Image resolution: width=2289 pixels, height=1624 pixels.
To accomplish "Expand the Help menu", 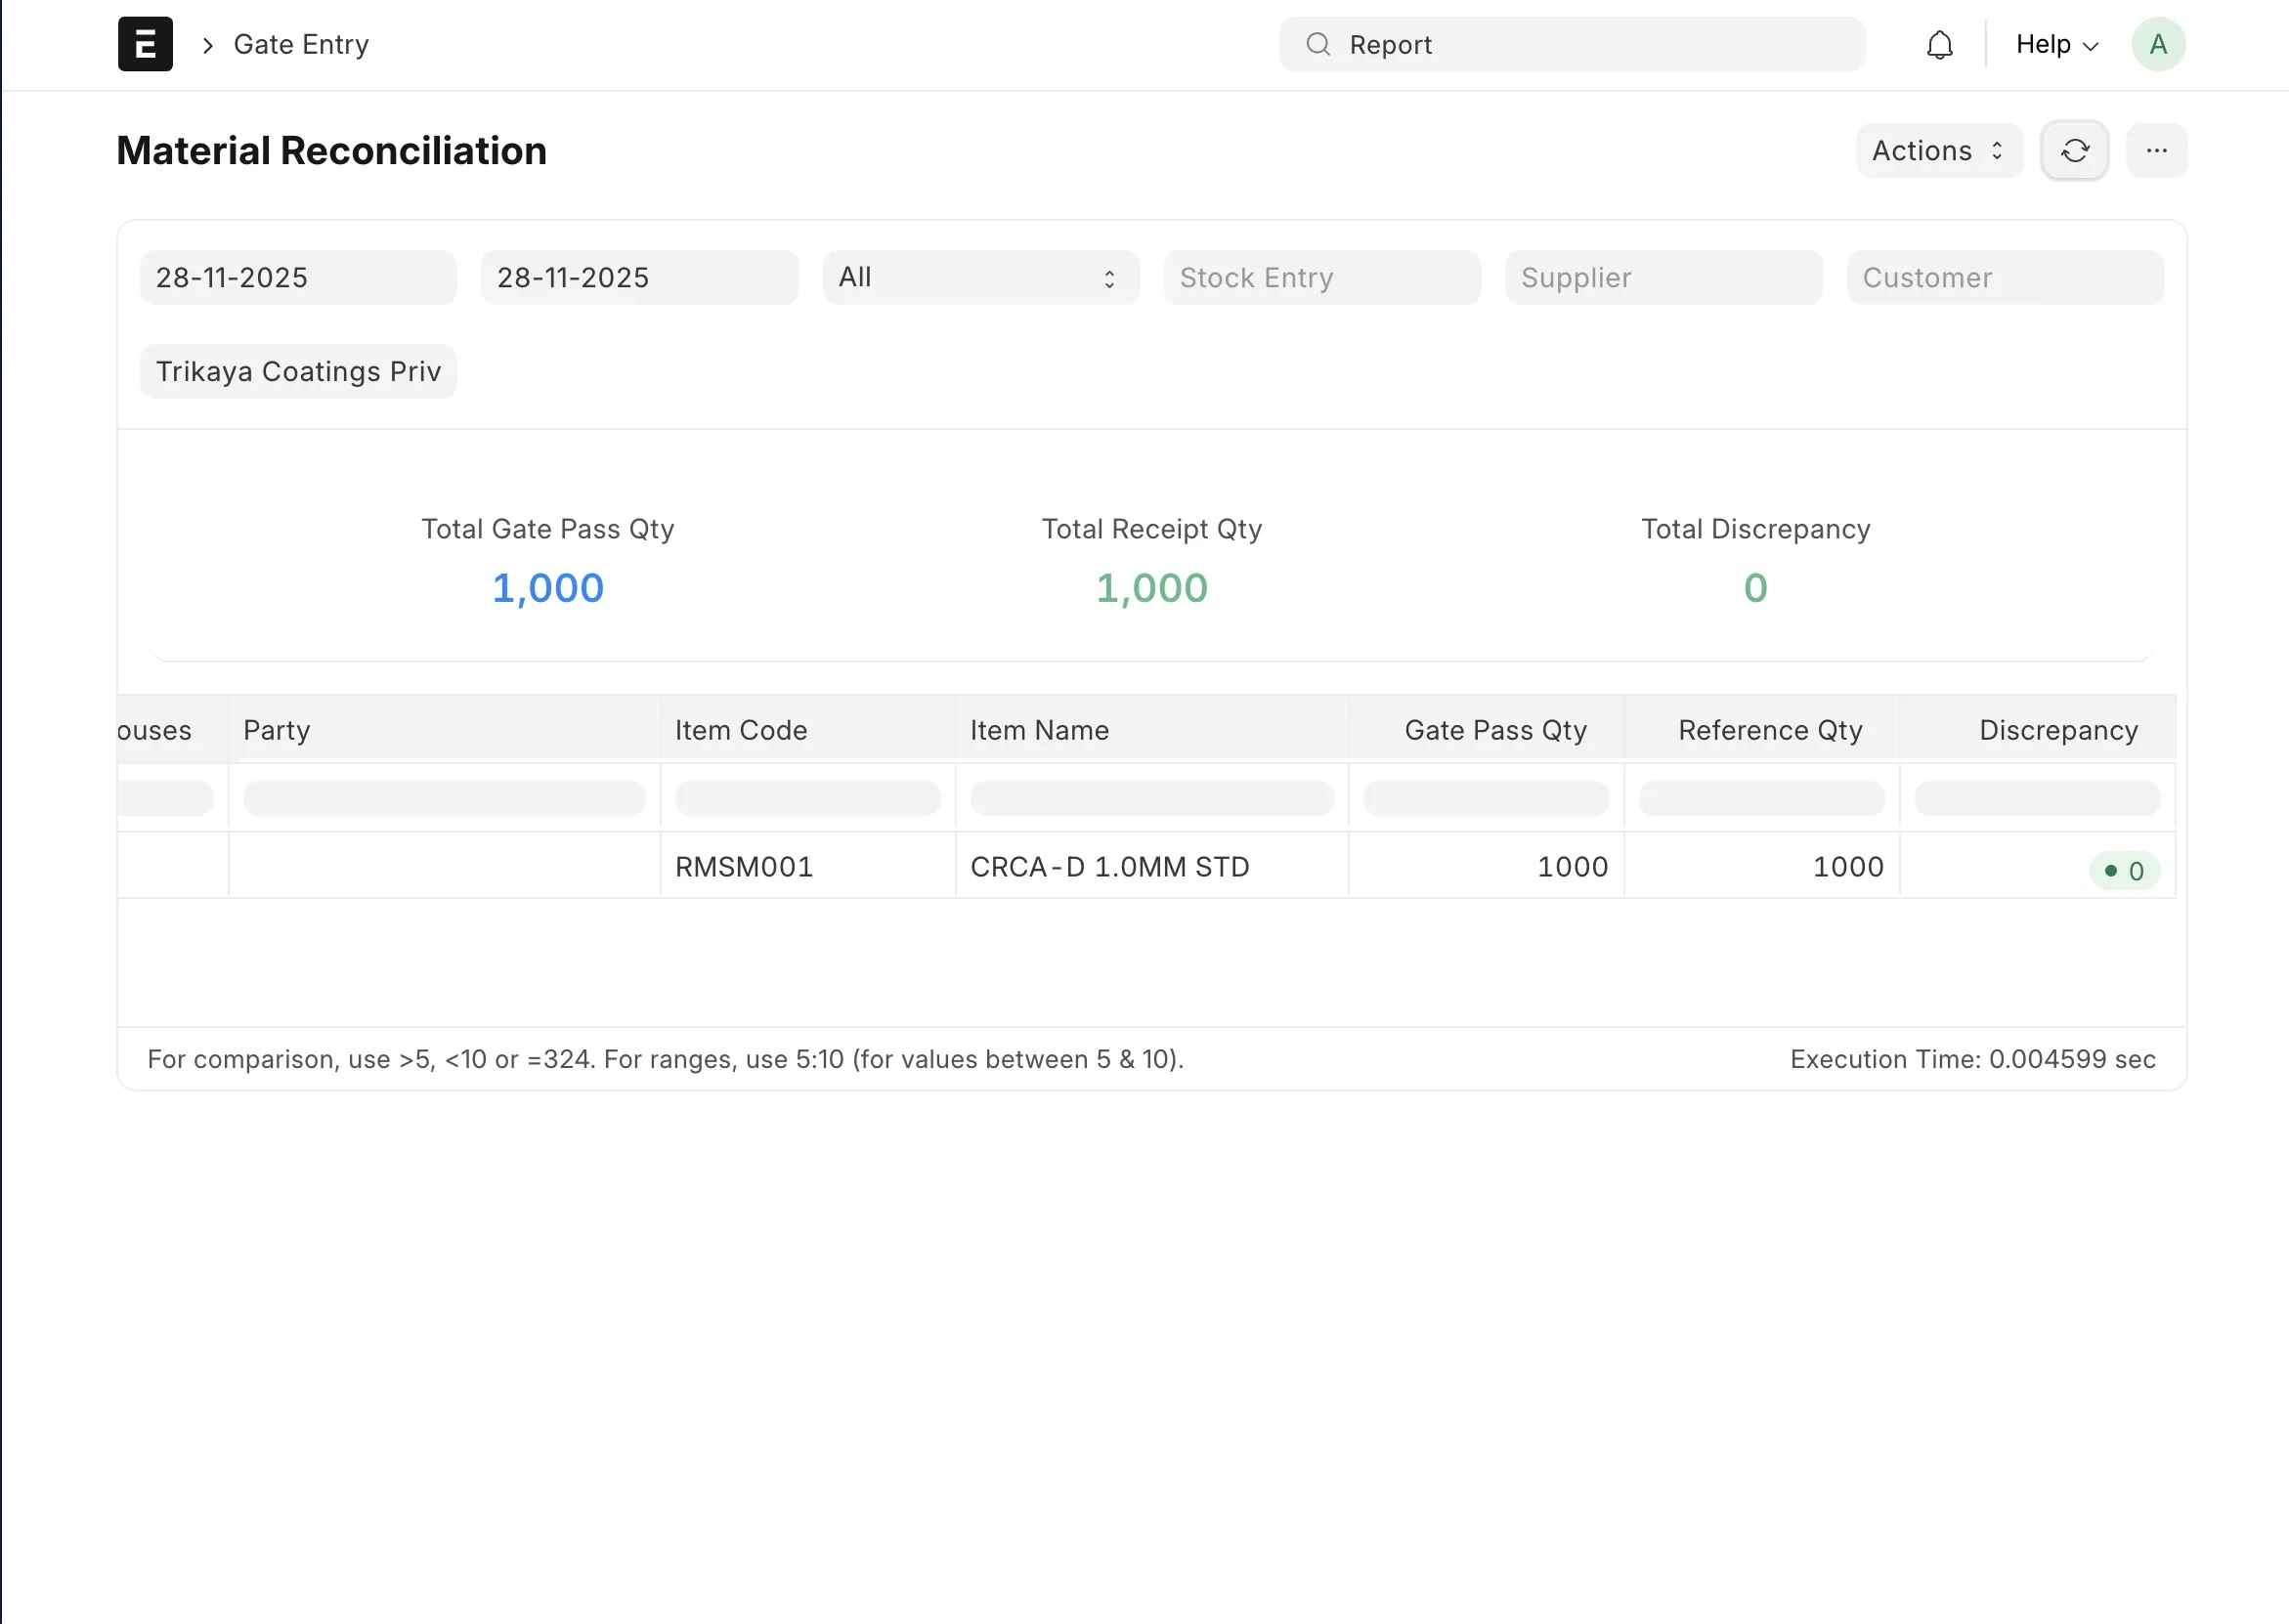I will pyautogui.click(x=2056, y=45).
